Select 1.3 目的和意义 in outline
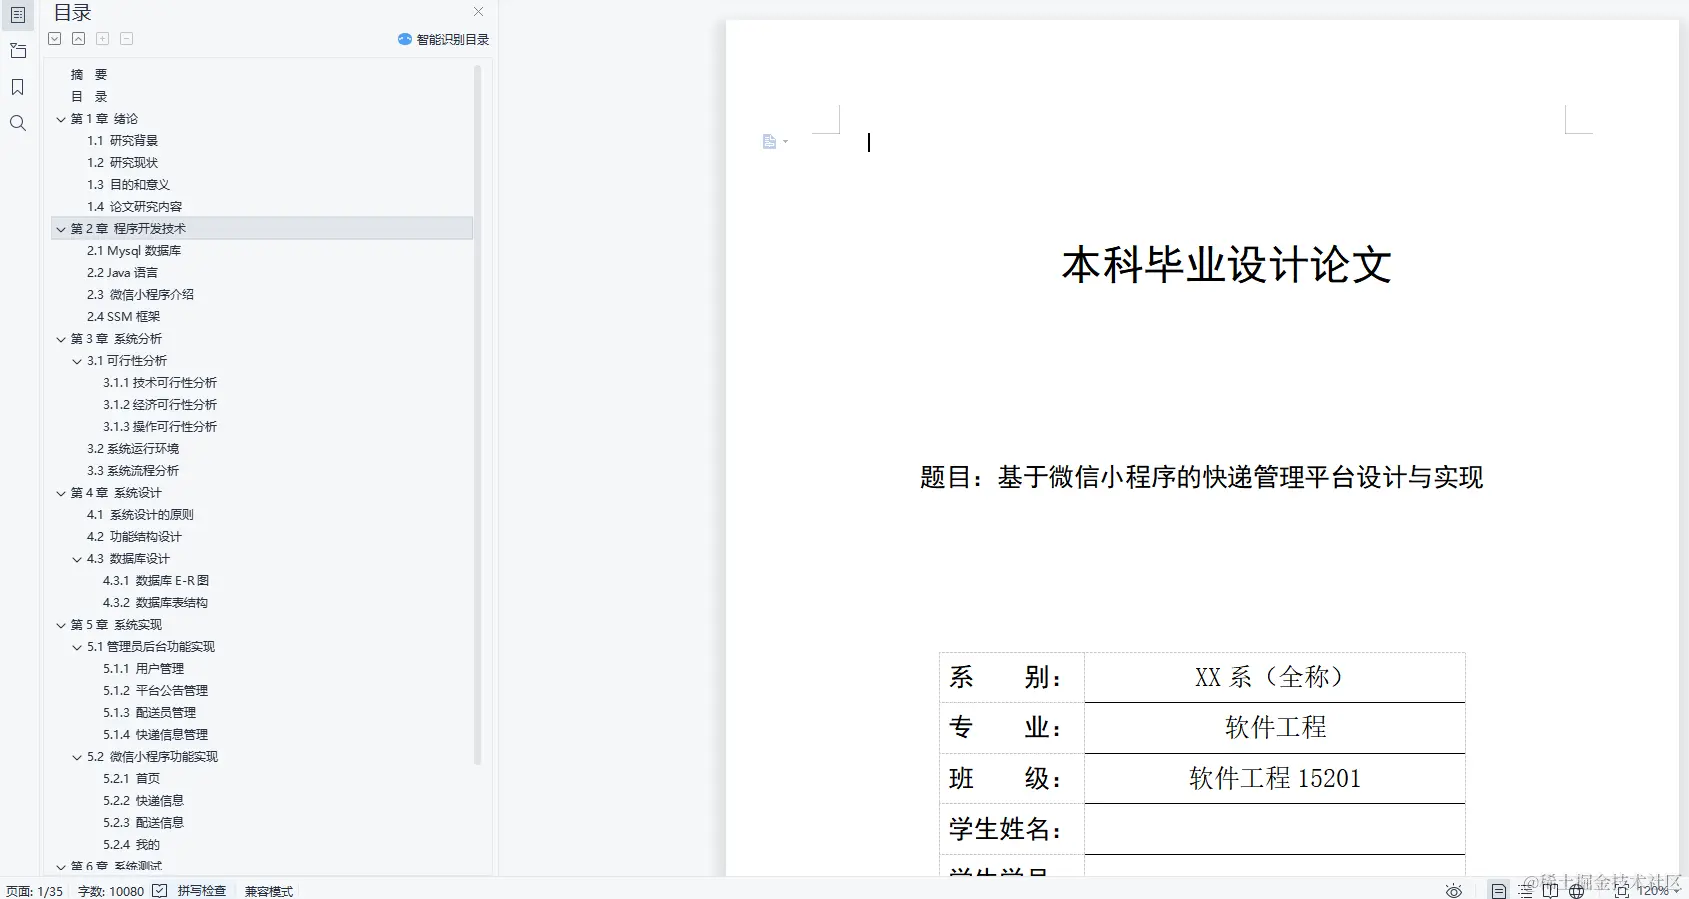This screenshot has height=899, width=1689. point(128,185)
